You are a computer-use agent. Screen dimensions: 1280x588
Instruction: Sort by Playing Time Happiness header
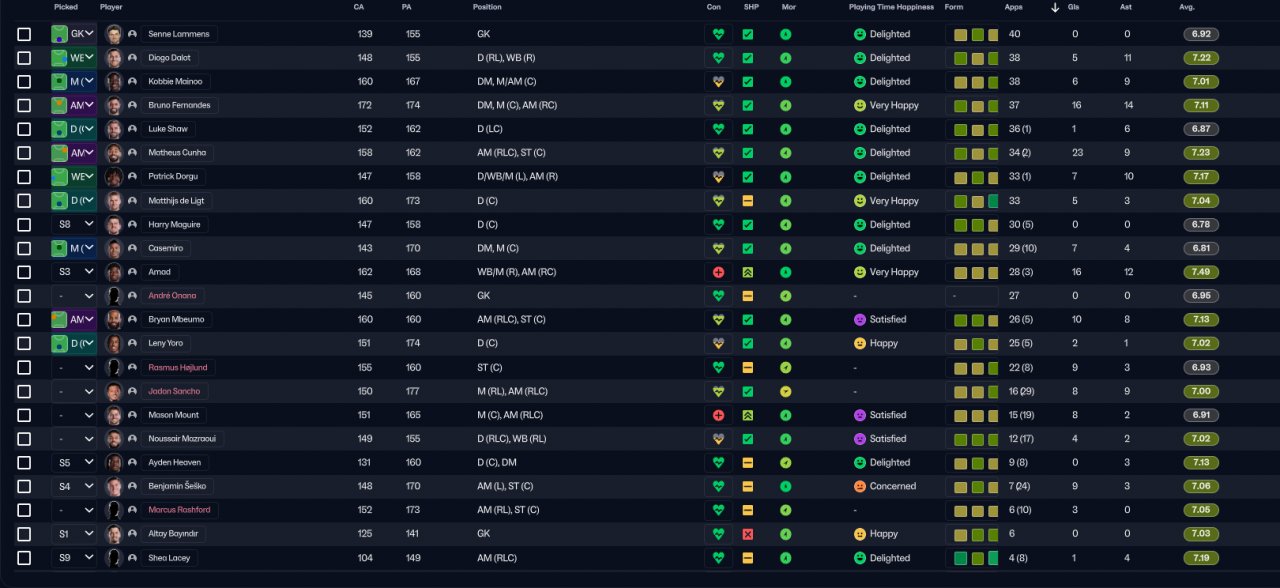(x=891, y=7)
